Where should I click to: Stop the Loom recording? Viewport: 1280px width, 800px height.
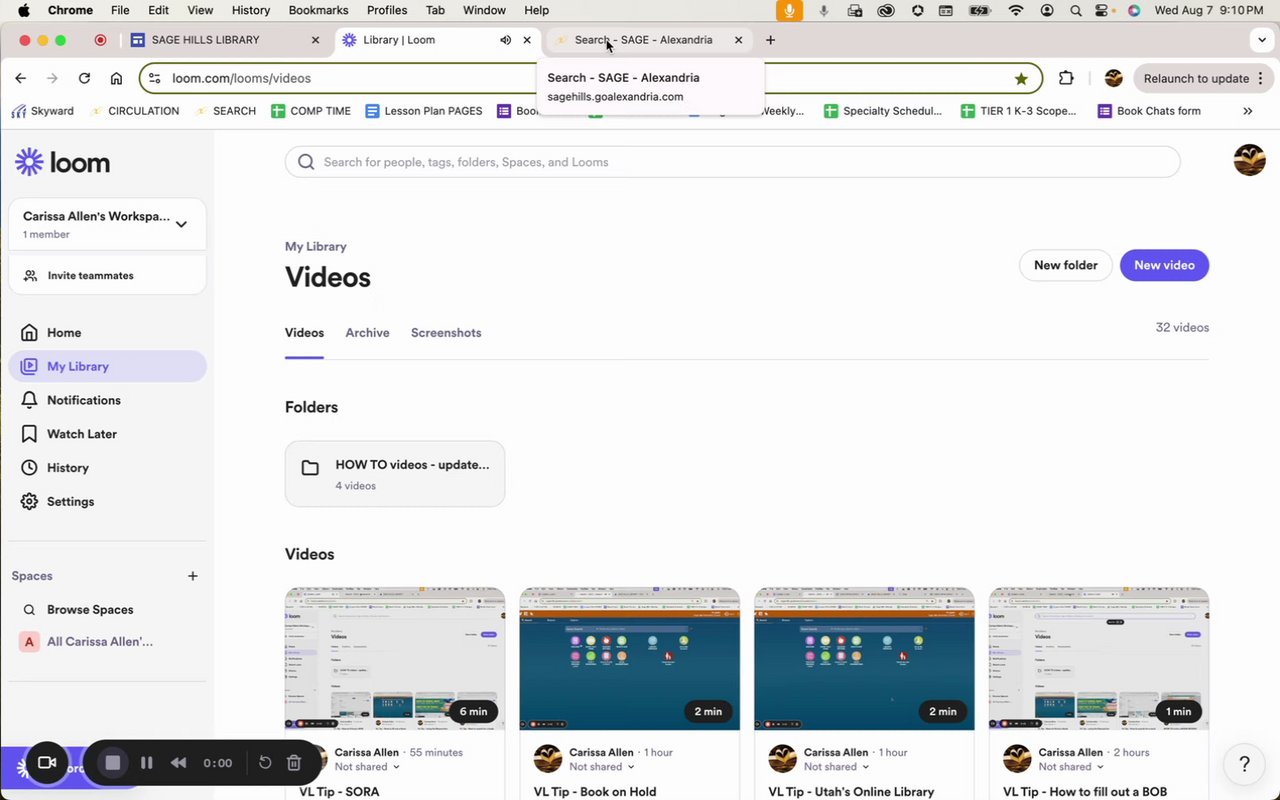coord(113,763)
